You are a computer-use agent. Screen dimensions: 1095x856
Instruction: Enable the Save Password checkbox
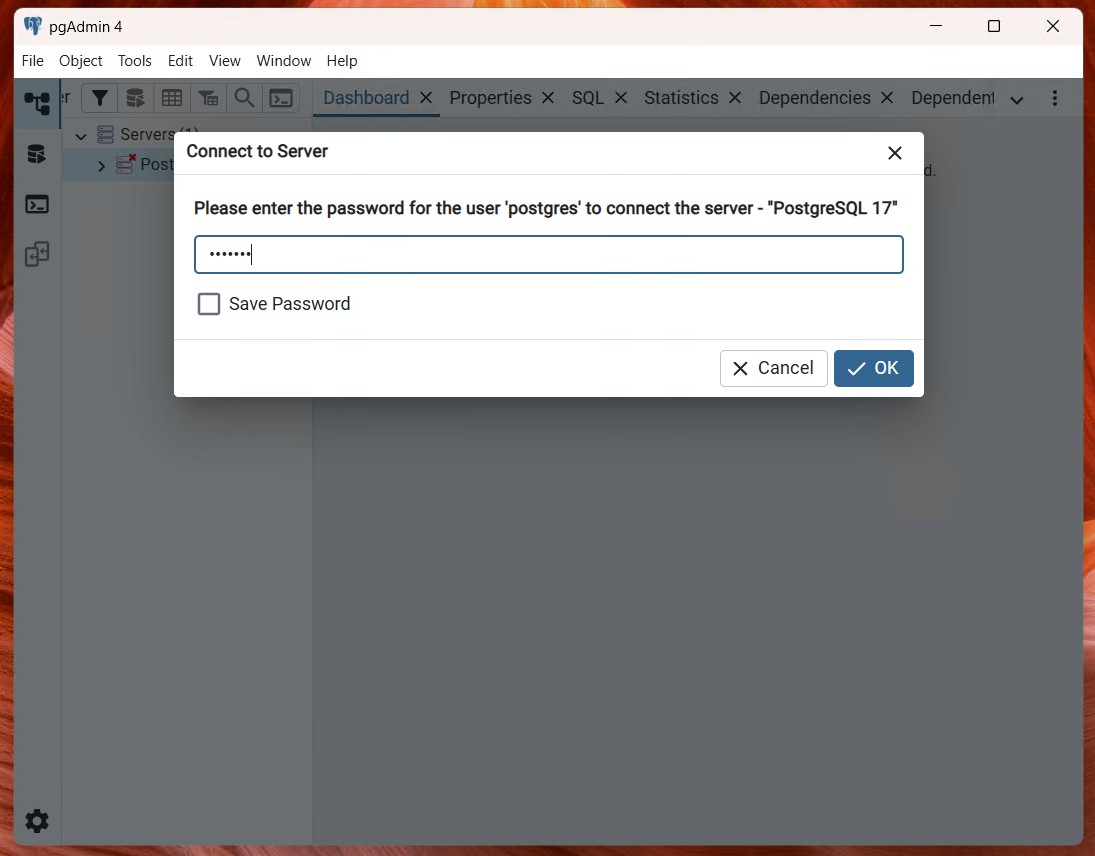tap(209, 304)
